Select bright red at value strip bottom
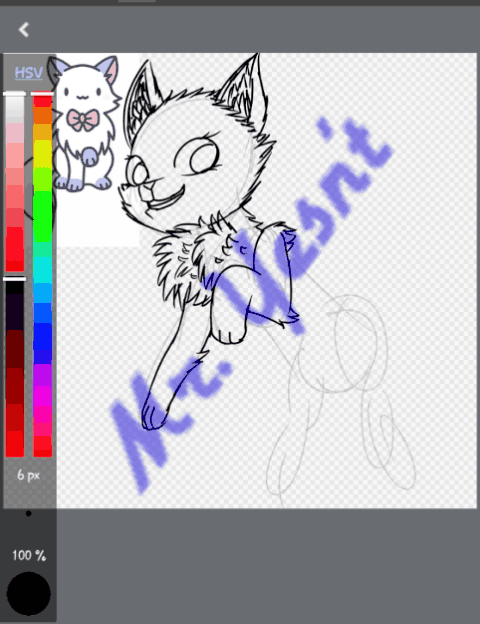This screenshot has width=480, height=624. coord(15,444)
